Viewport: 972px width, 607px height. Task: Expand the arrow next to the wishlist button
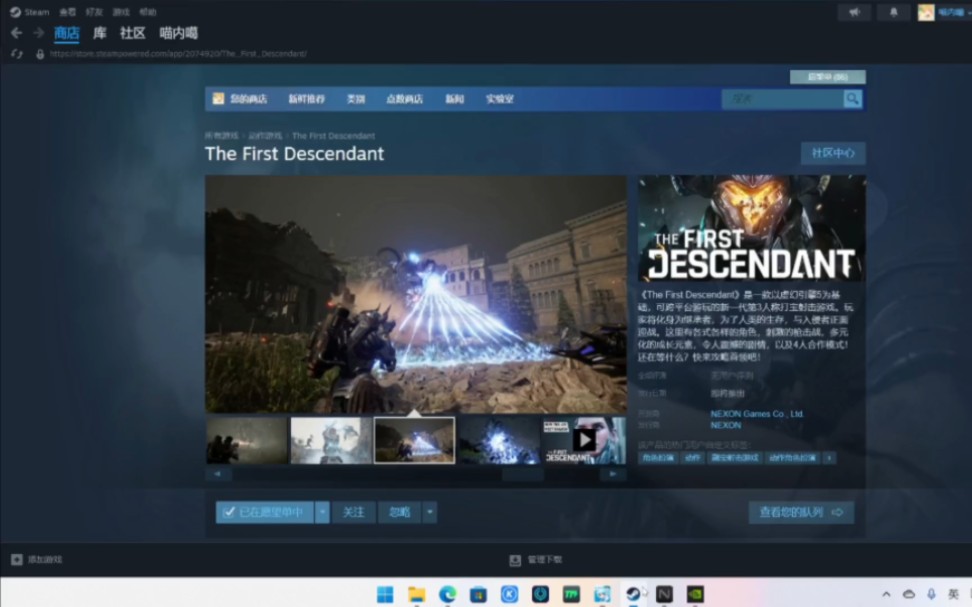pos(322,512)
